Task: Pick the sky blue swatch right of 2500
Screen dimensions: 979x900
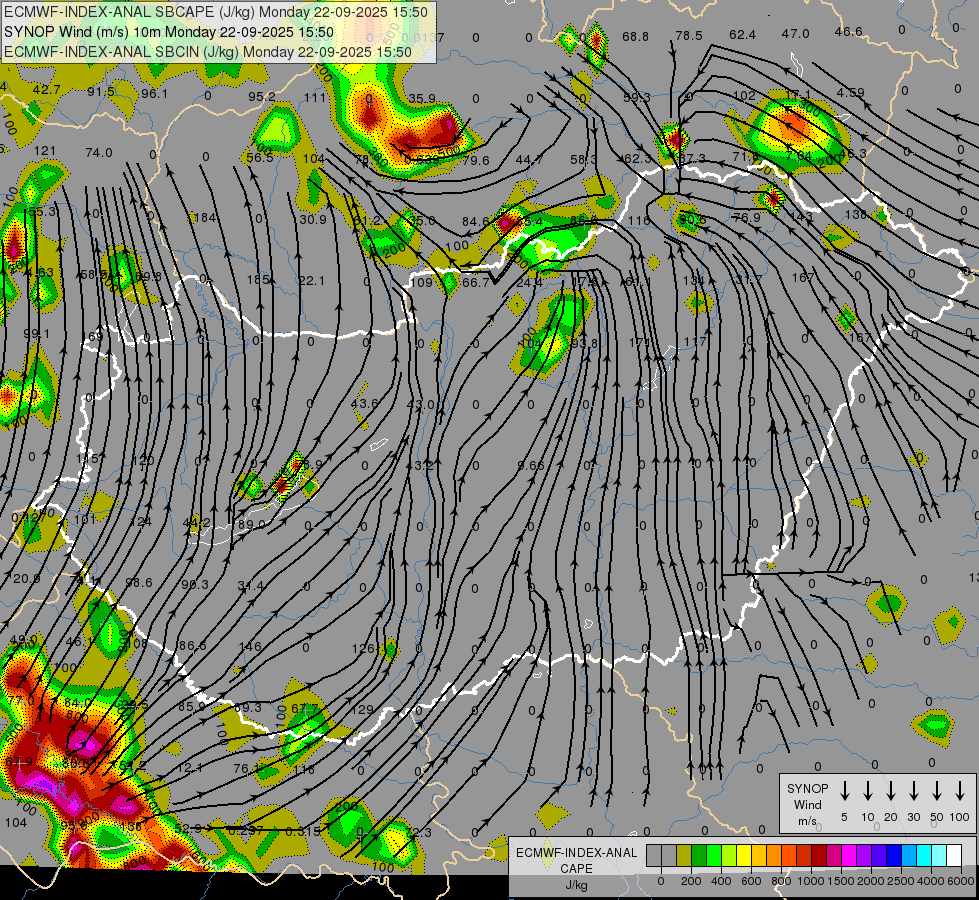Action: pyautogui.click(x=909, y=855)
